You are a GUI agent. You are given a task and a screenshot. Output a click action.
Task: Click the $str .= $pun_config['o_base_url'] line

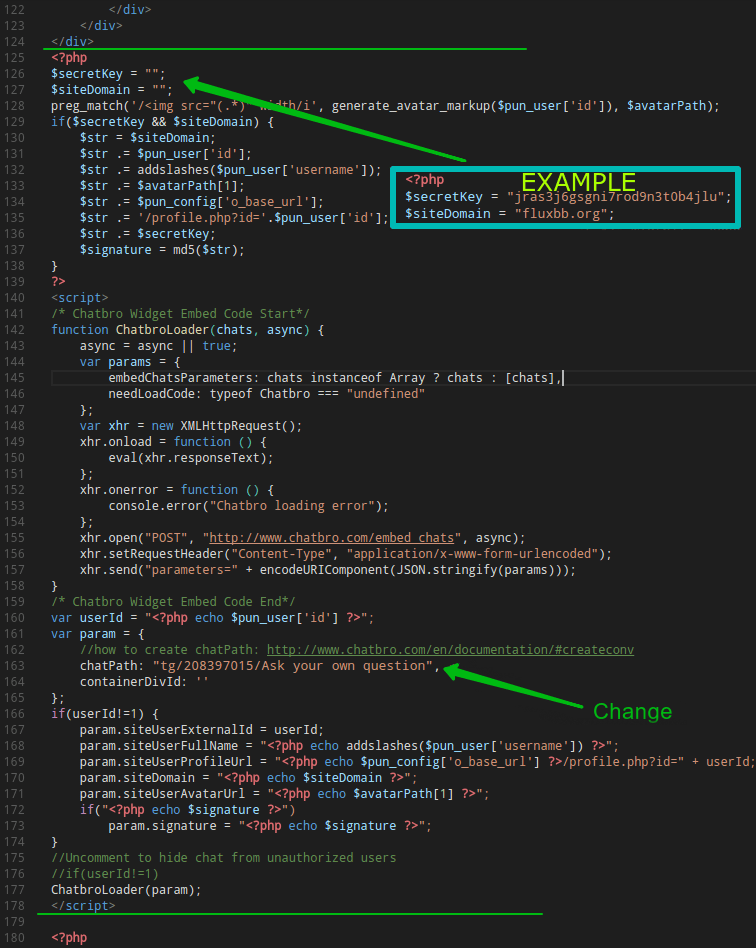201,202
